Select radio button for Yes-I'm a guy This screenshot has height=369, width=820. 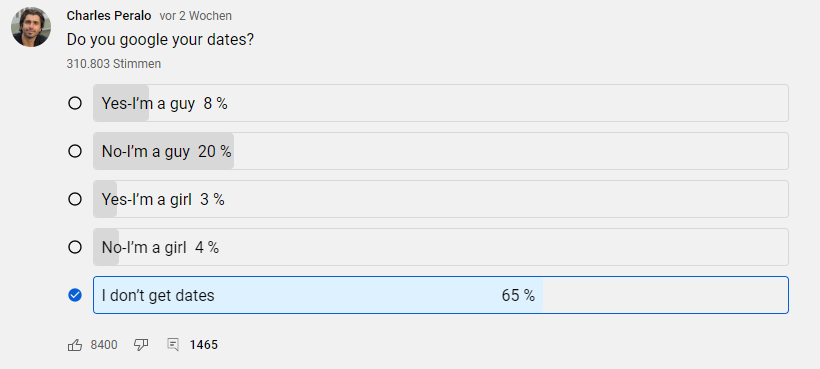pos(75,103)
